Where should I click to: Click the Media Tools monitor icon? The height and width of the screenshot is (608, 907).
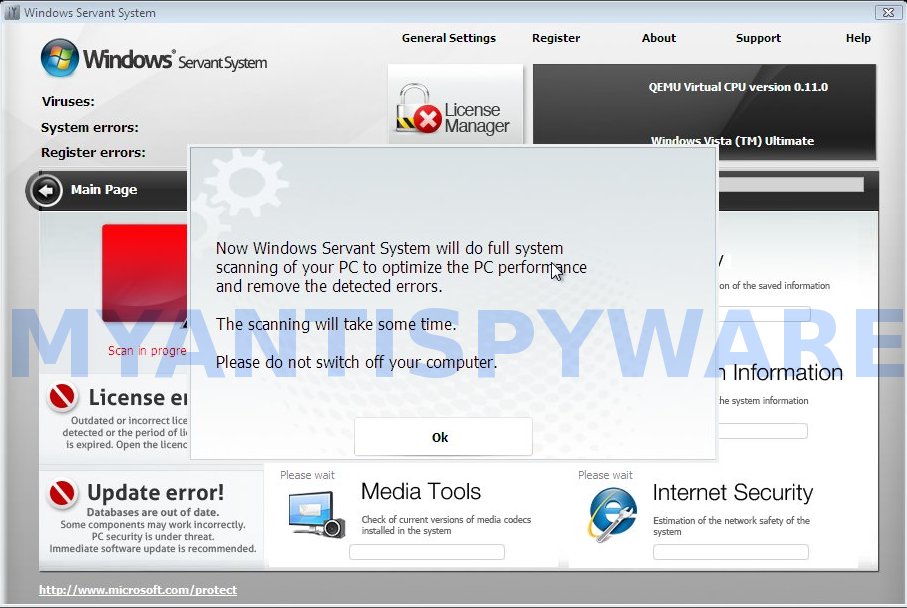316,514
